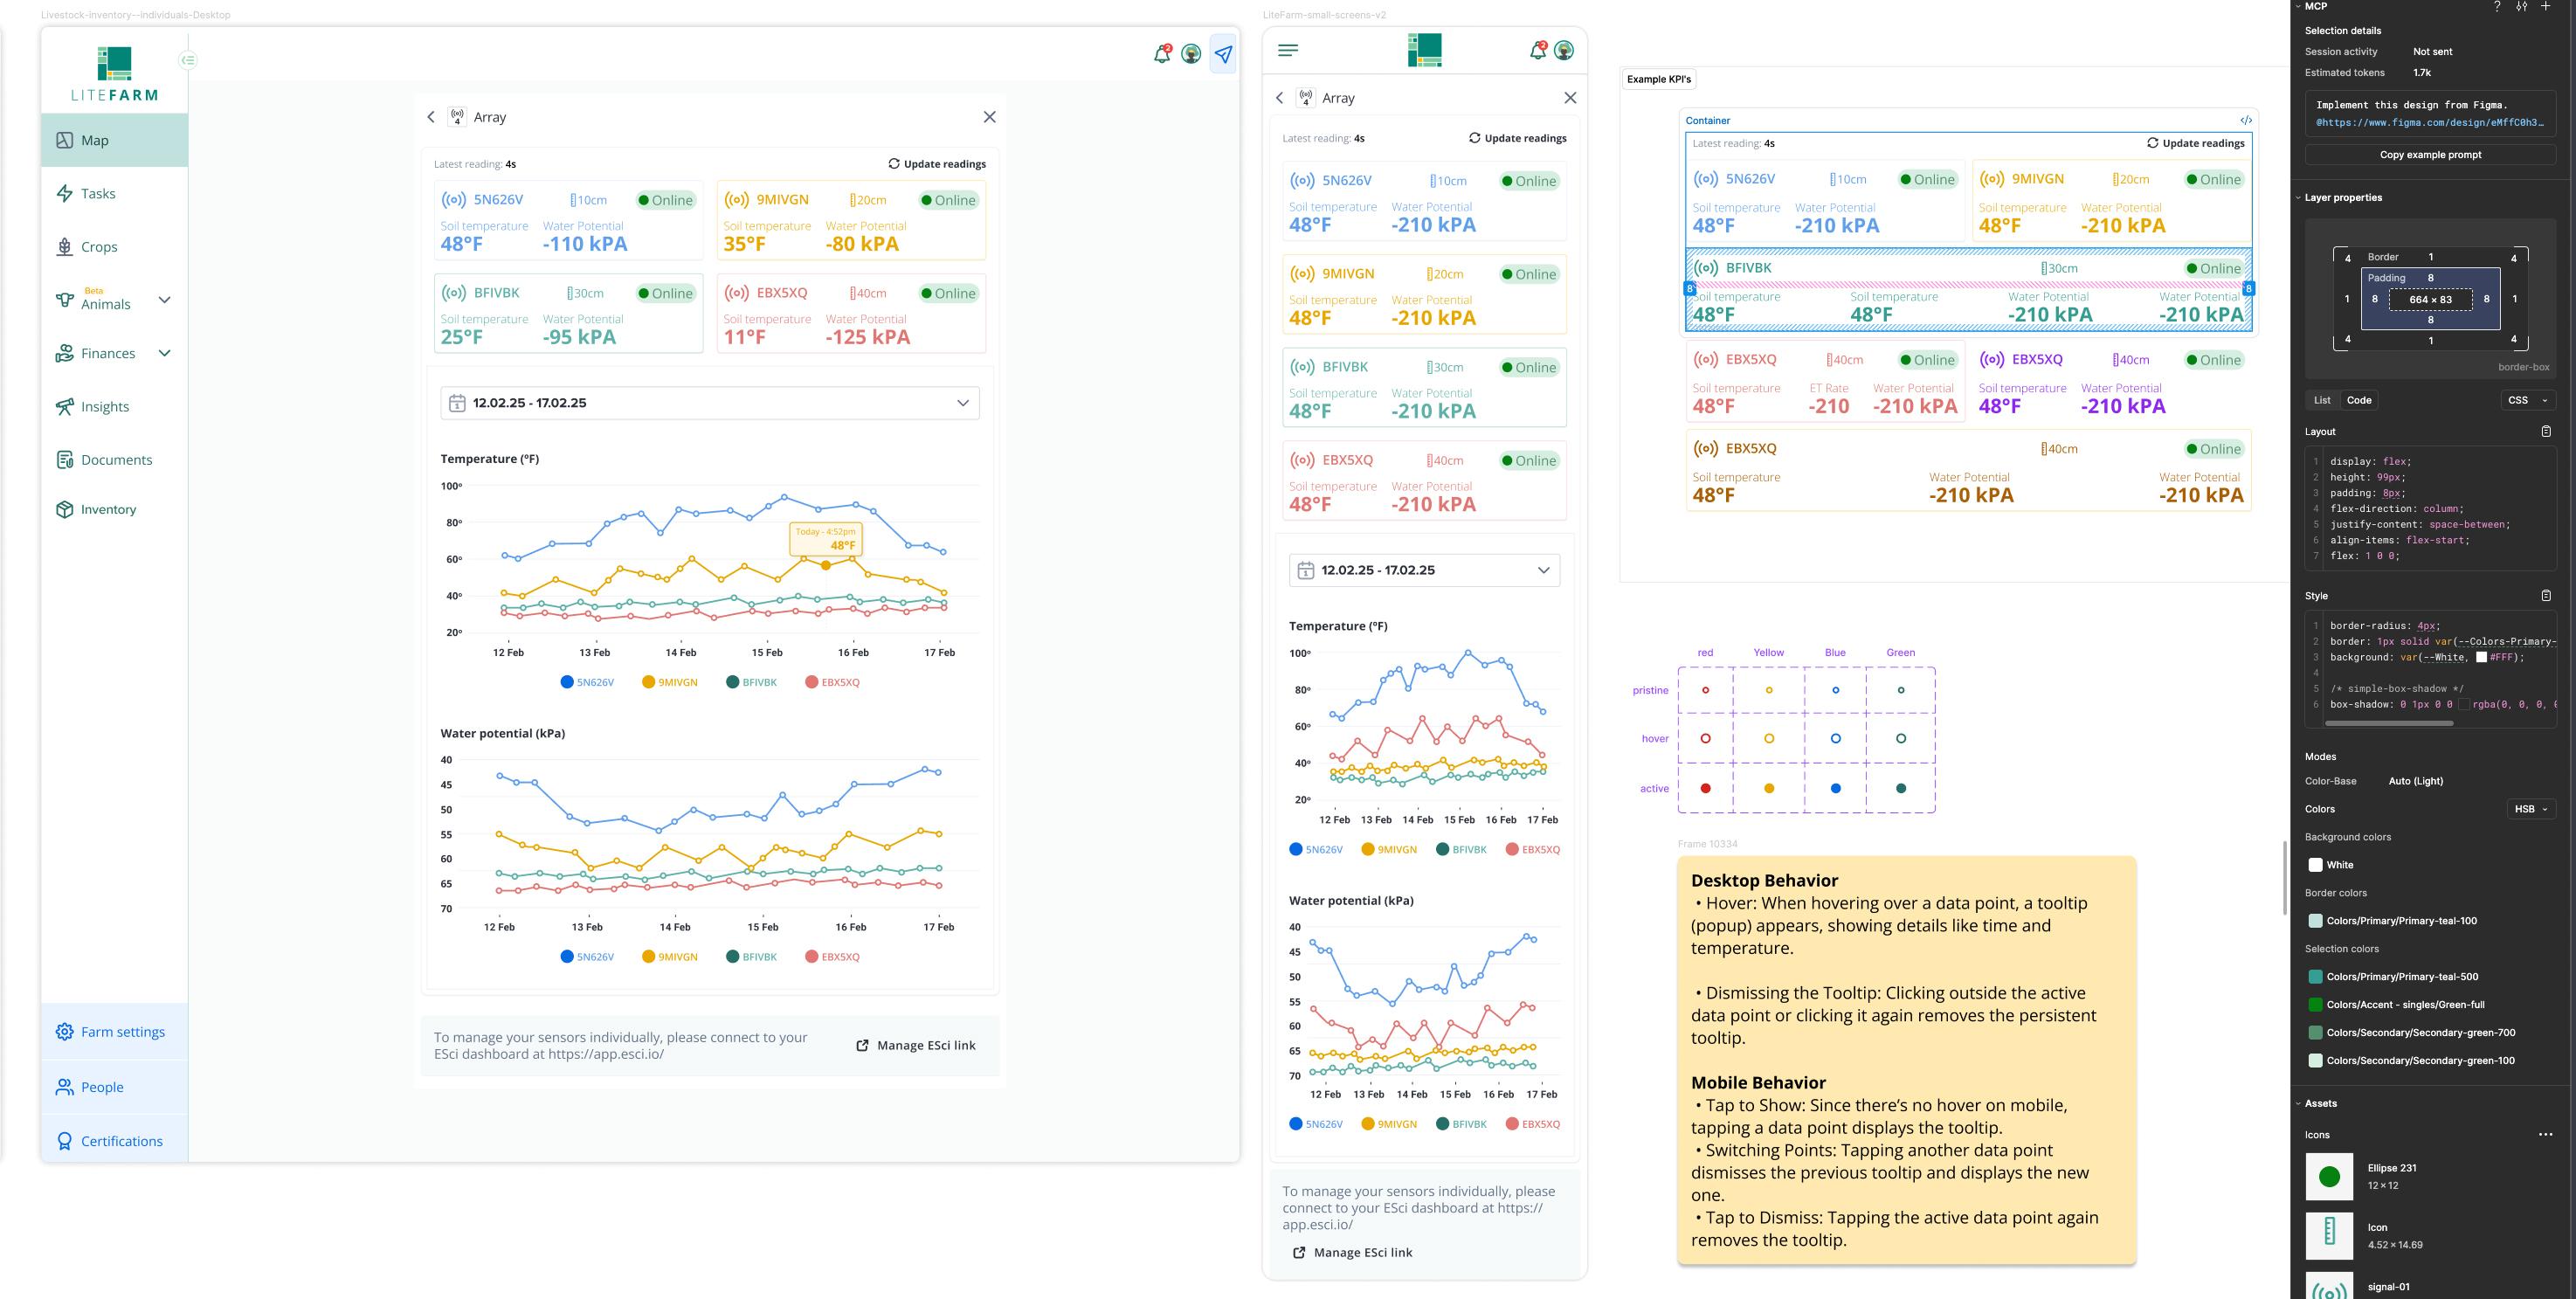This screenshot has height=1299, width=2576.
Task: Open notifications bell in small-screens frame
Action: pos(1538,50)
